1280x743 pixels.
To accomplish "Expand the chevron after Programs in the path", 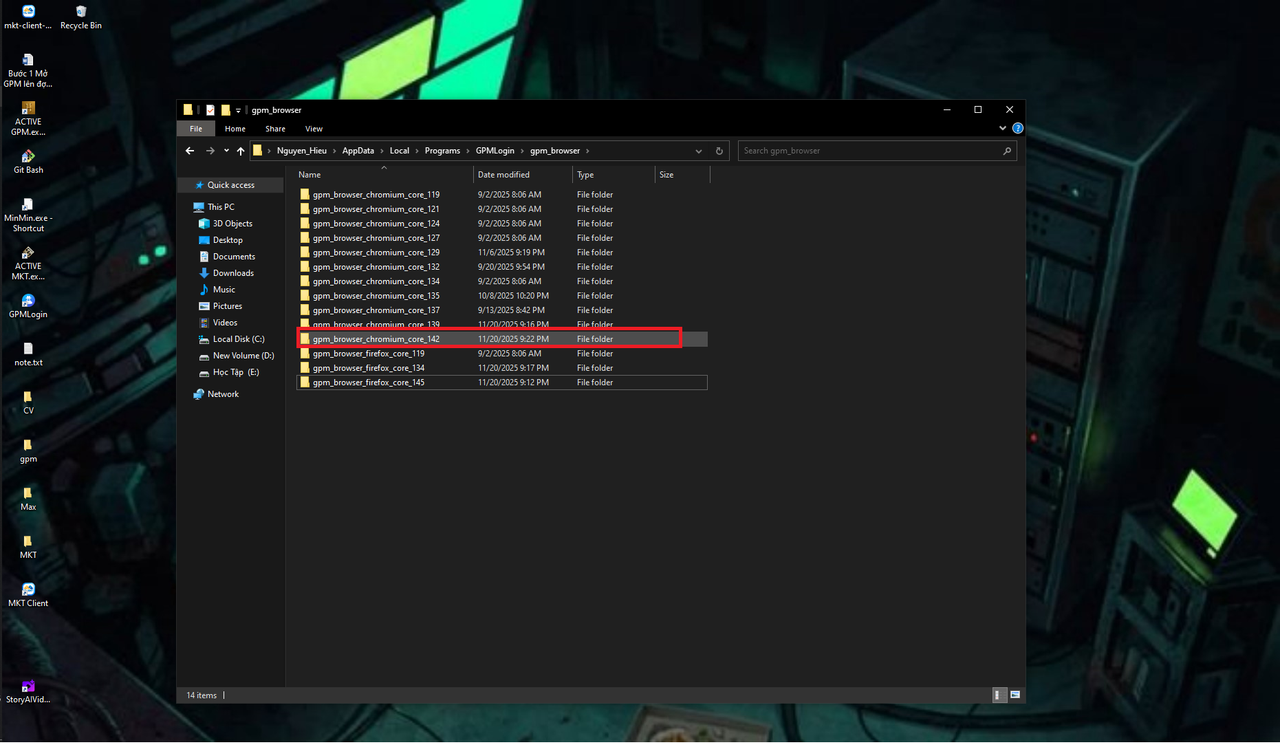I will coord(468,151).
